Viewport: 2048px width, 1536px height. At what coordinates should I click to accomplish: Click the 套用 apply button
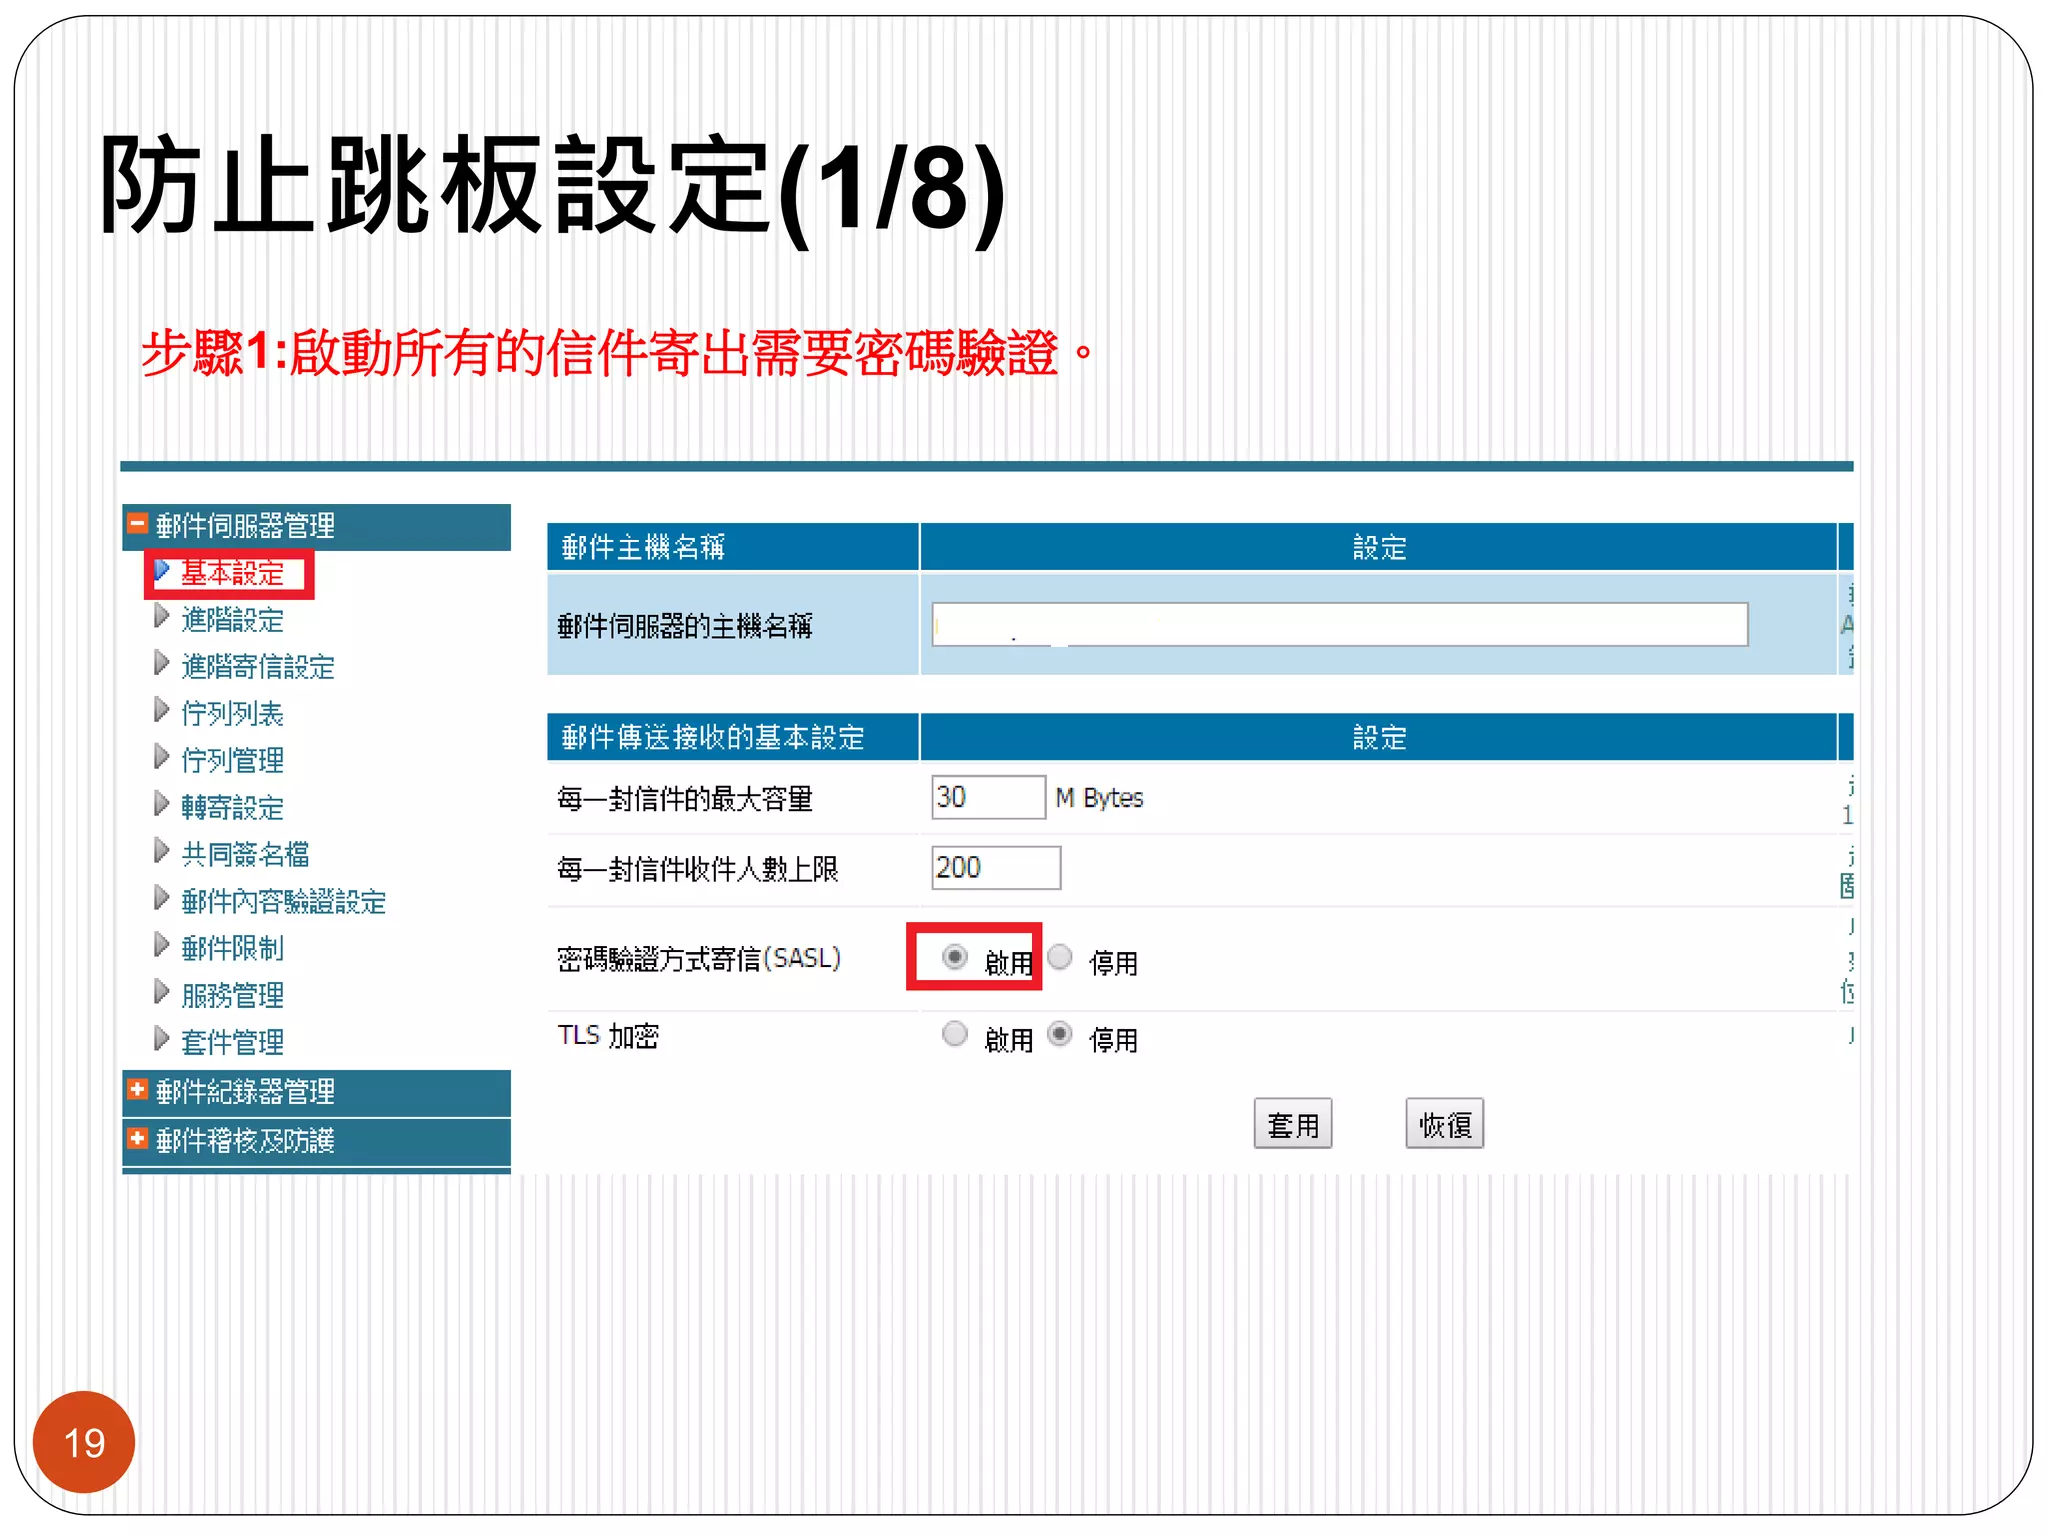tap(1292, 1124)
